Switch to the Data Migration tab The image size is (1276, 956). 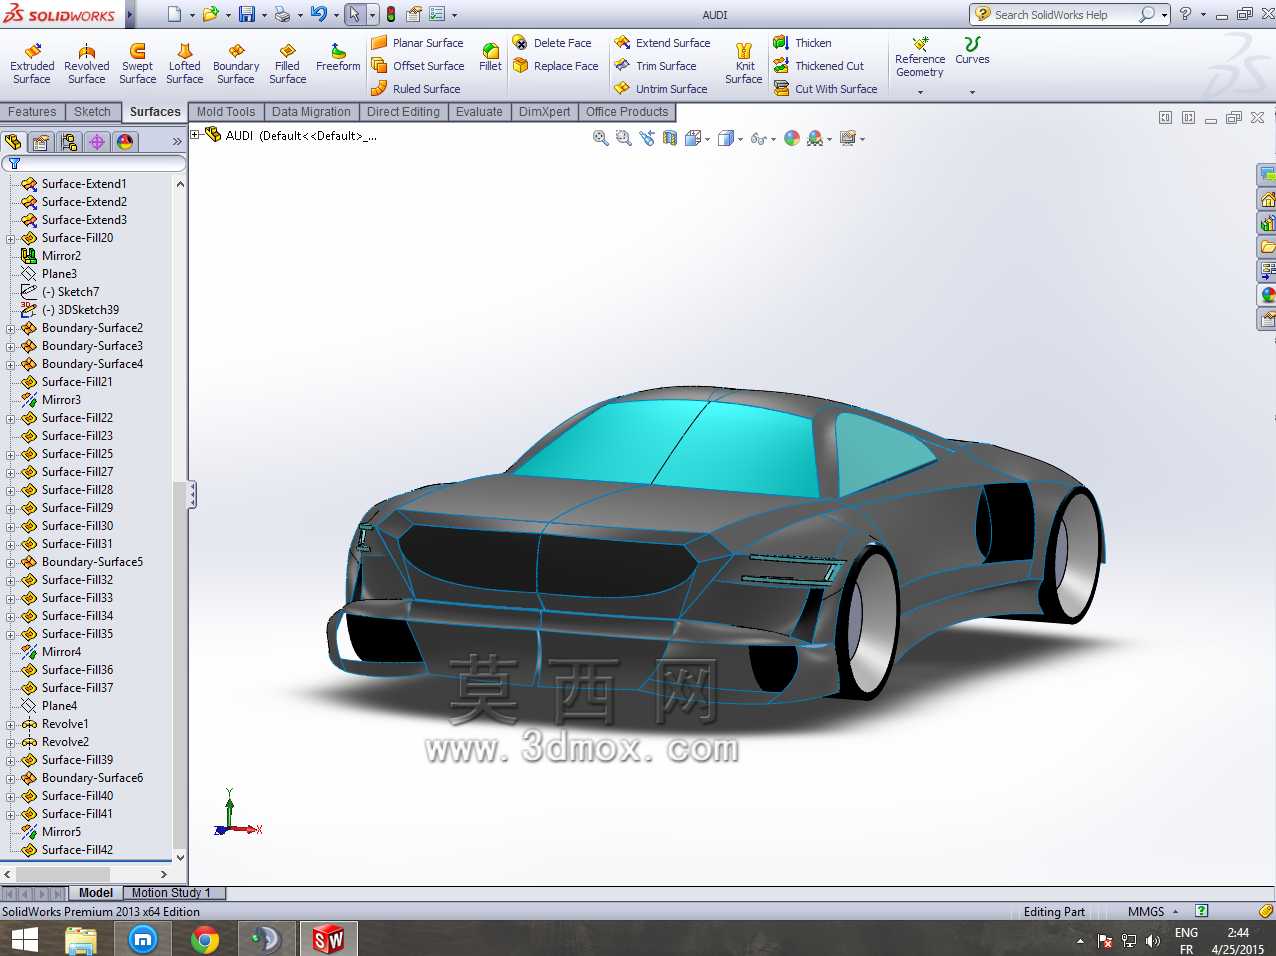[x=311, y=112]
